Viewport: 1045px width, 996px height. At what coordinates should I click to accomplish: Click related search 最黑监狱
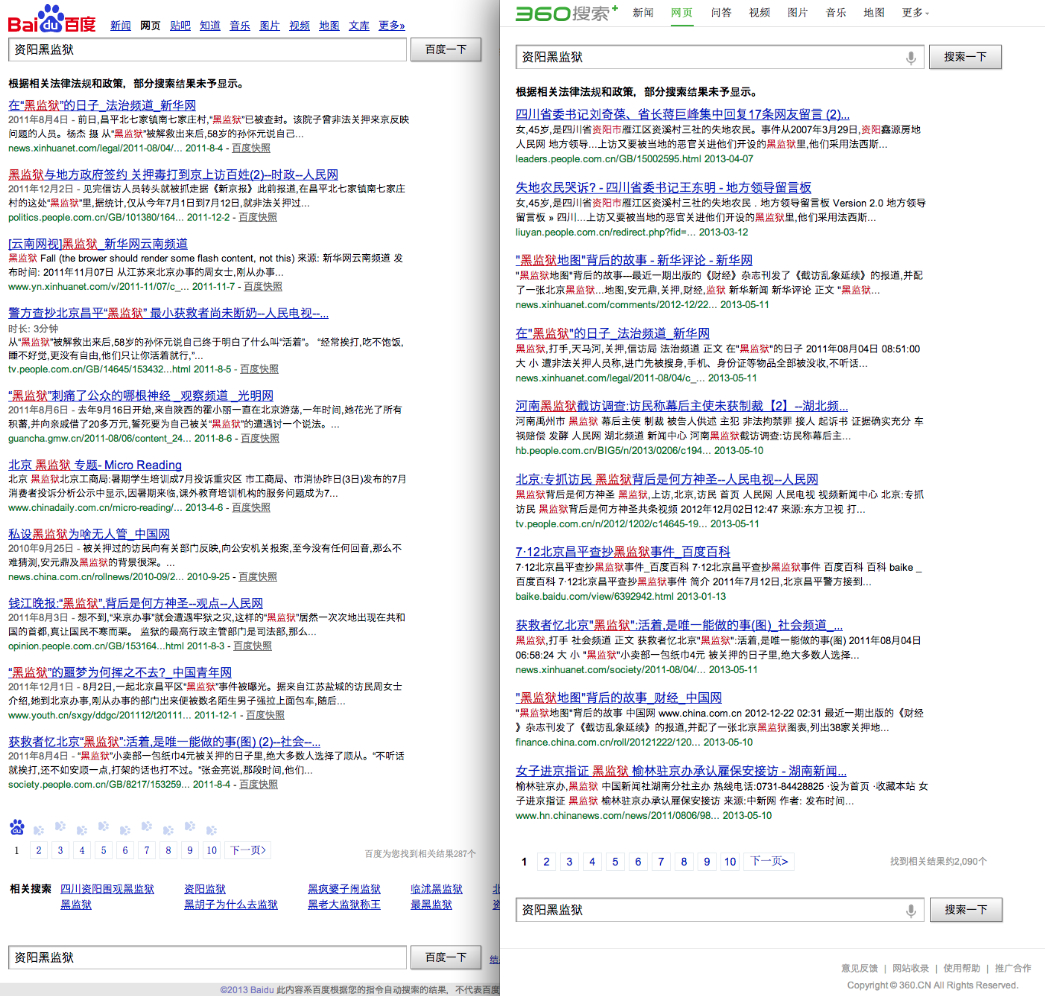click(x=431, y=905)
